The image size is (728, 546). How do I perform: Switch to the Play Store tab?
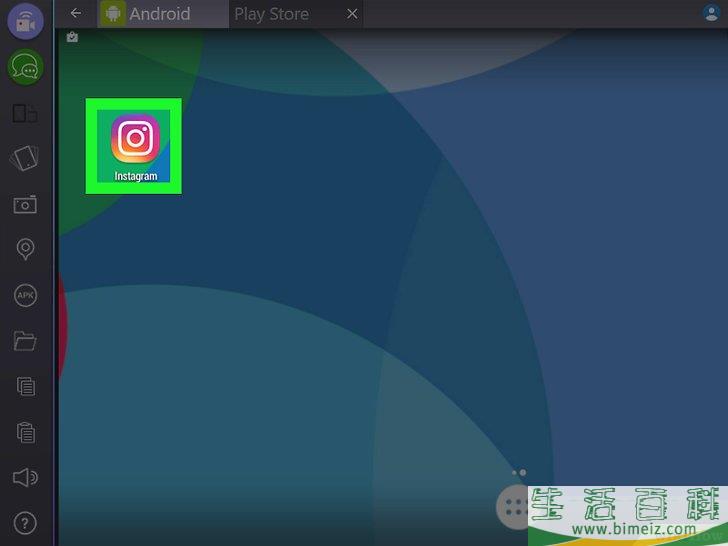296,14
